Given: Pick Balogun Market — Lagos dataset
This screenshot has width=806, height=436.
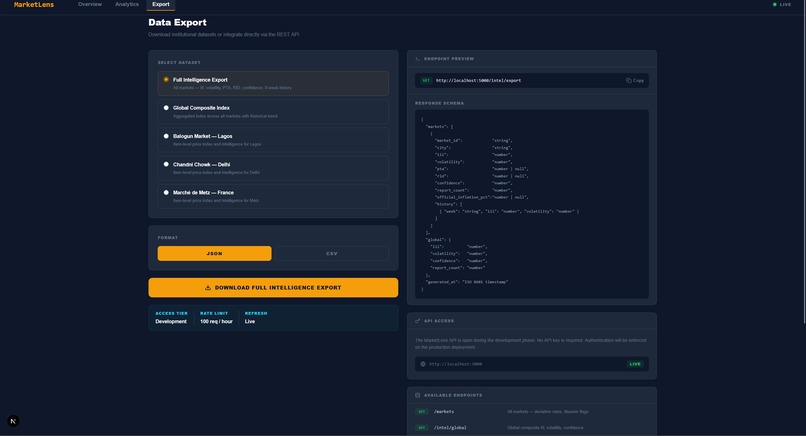Looking at the screenshot, I should [273, 140].
